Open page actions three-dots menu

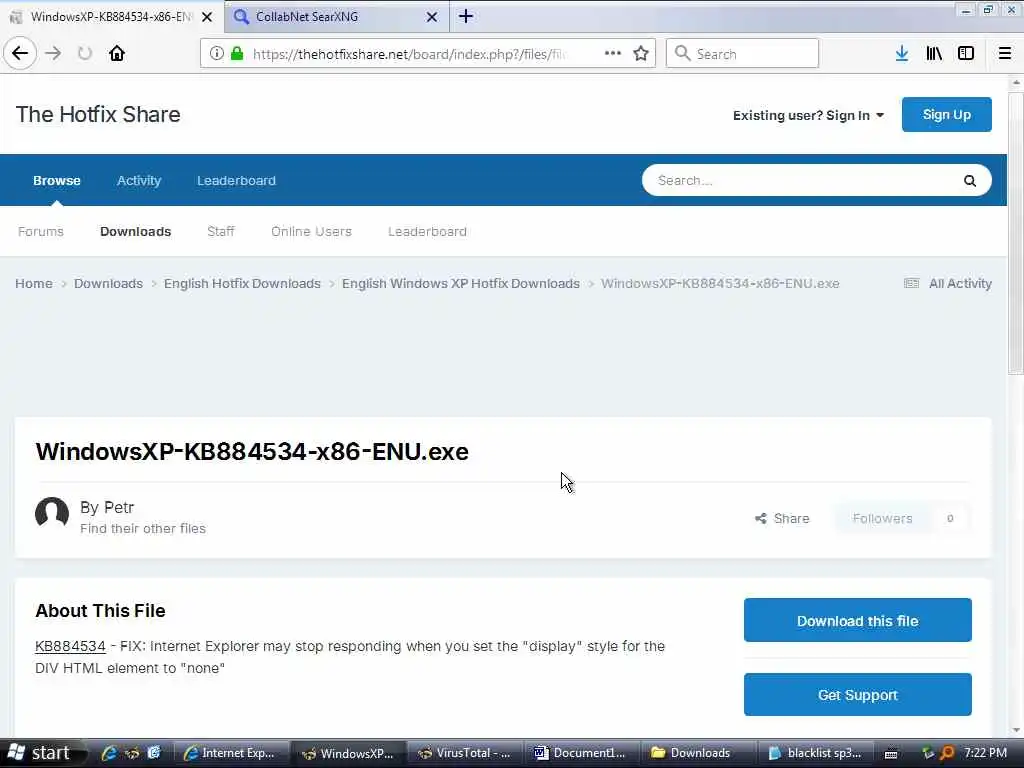613,53
